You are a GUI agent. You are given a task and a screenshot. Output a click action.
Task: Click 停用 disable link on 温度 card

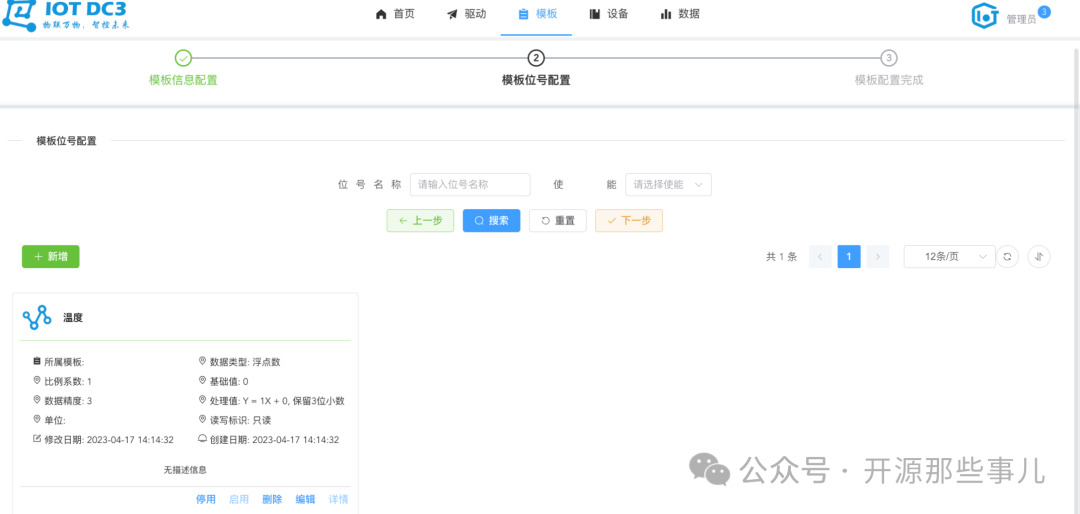206,500
